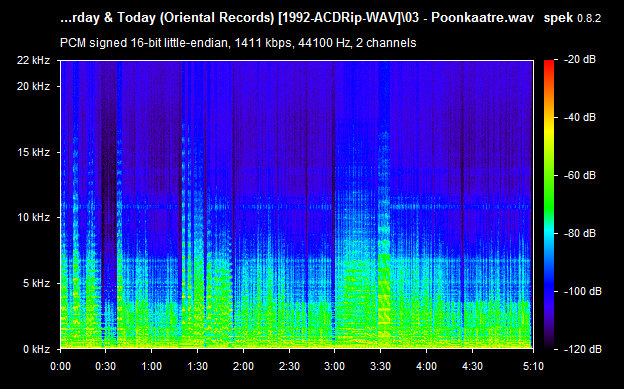Click the 15 kHz frequency label
The height and width of the screenshot is (389, 624).
point(33,152)
